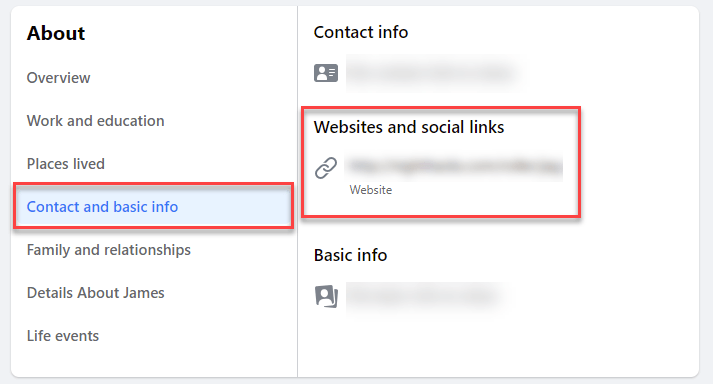Screen dimensions: 713x384
Task: Open the blurred website URL link
Action: tap(454, 167)
